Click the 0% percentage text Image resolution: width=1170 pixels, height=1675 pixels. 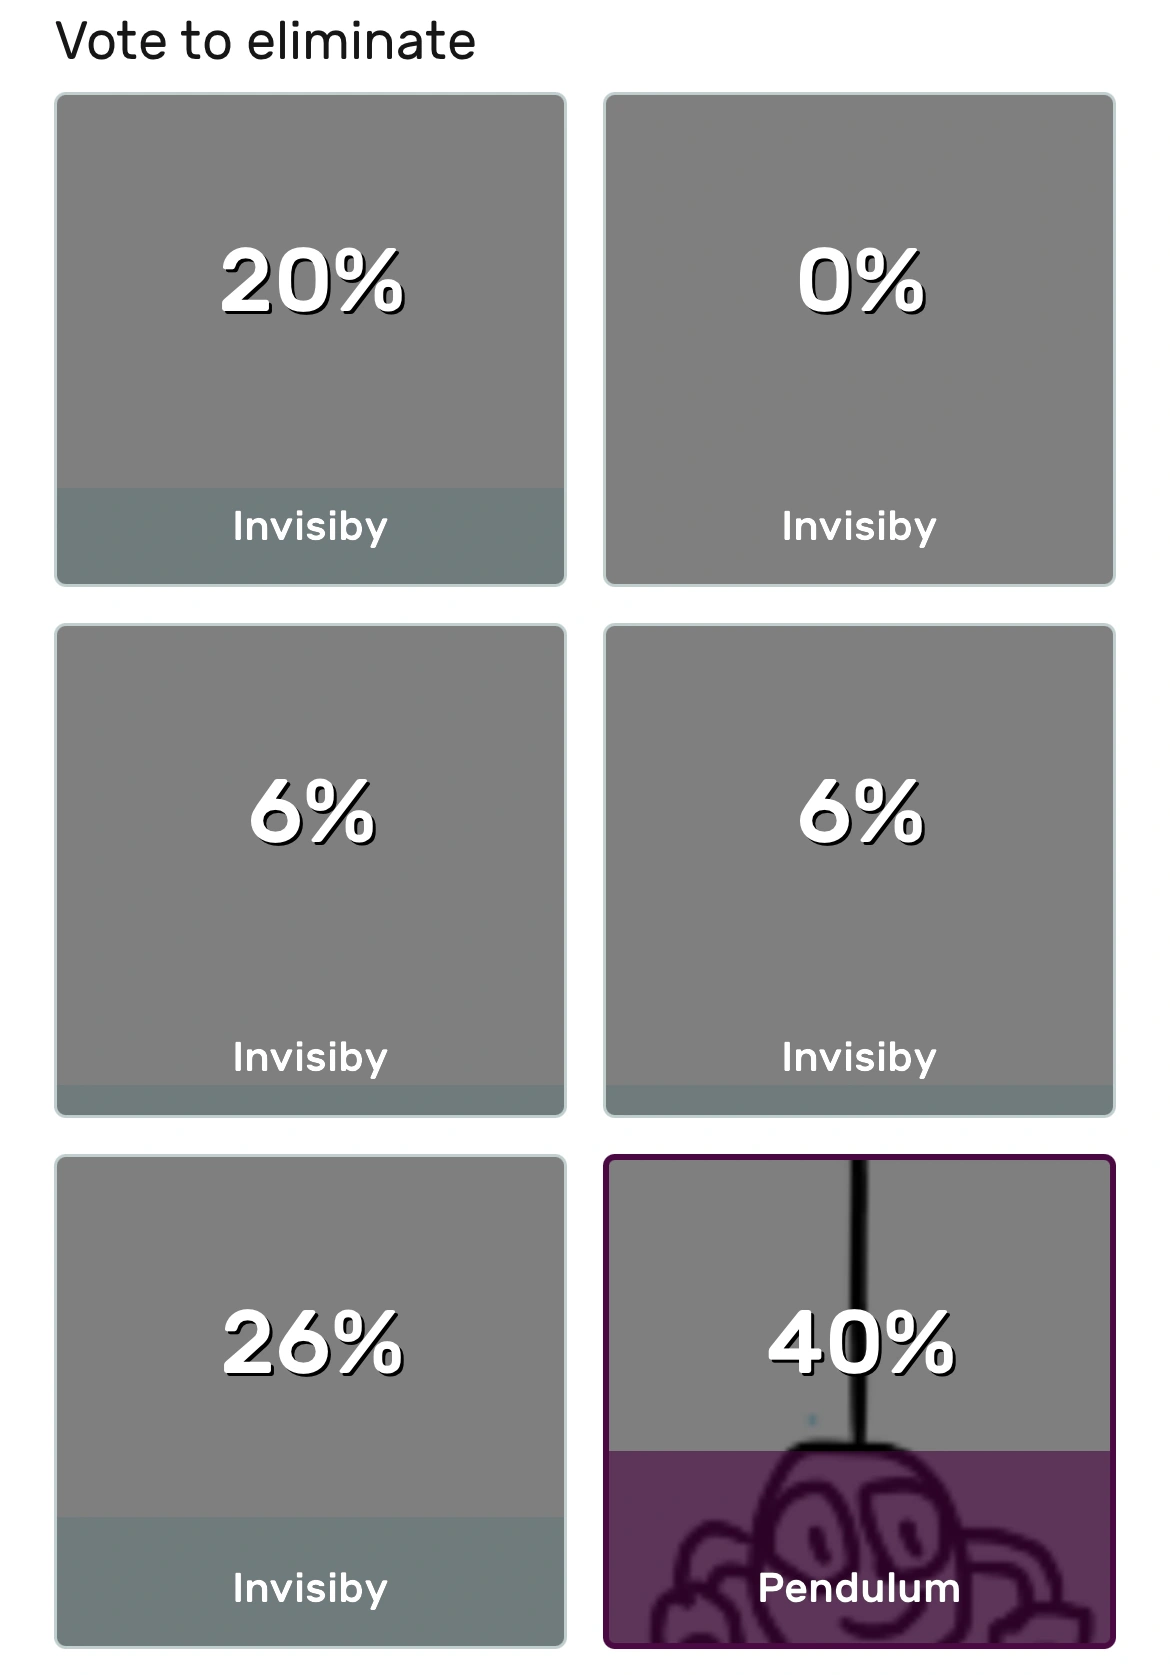click(x=860, y=281)
